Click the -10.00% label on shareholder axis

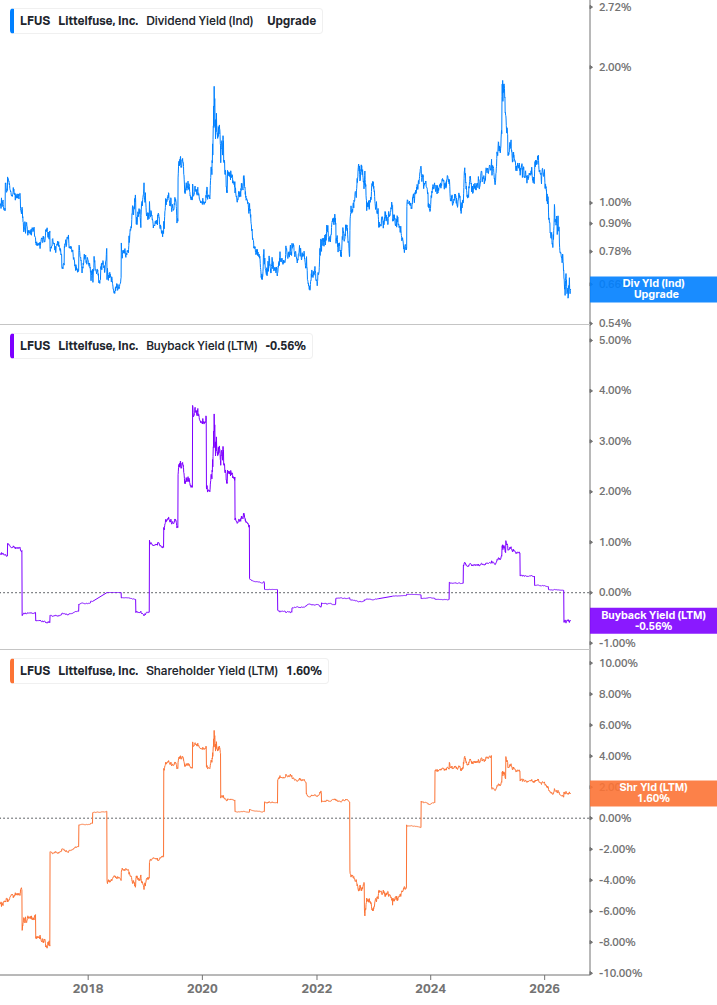(618, 973)
